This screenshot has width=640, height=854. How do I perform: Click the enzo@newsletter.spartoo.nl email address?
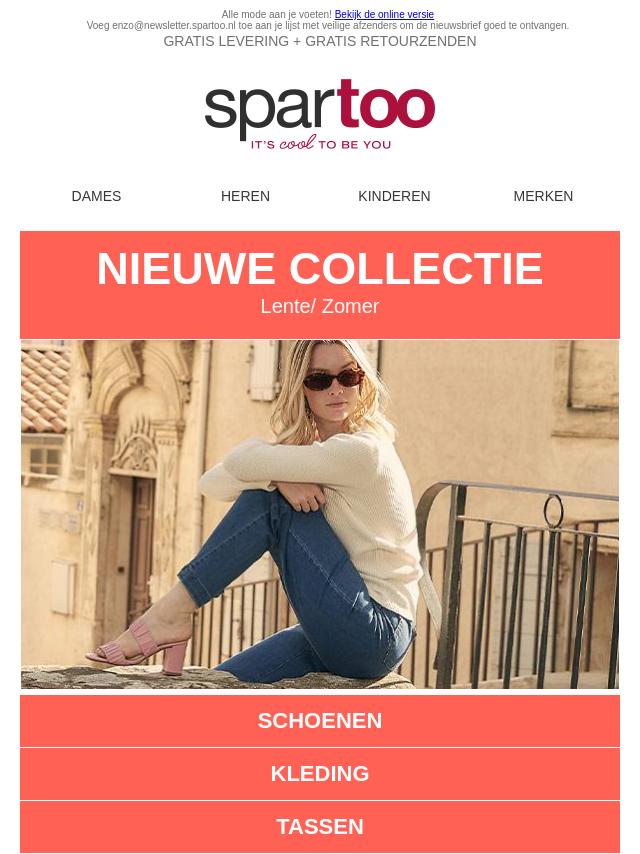pyautogui.click(x=174, y=26)
